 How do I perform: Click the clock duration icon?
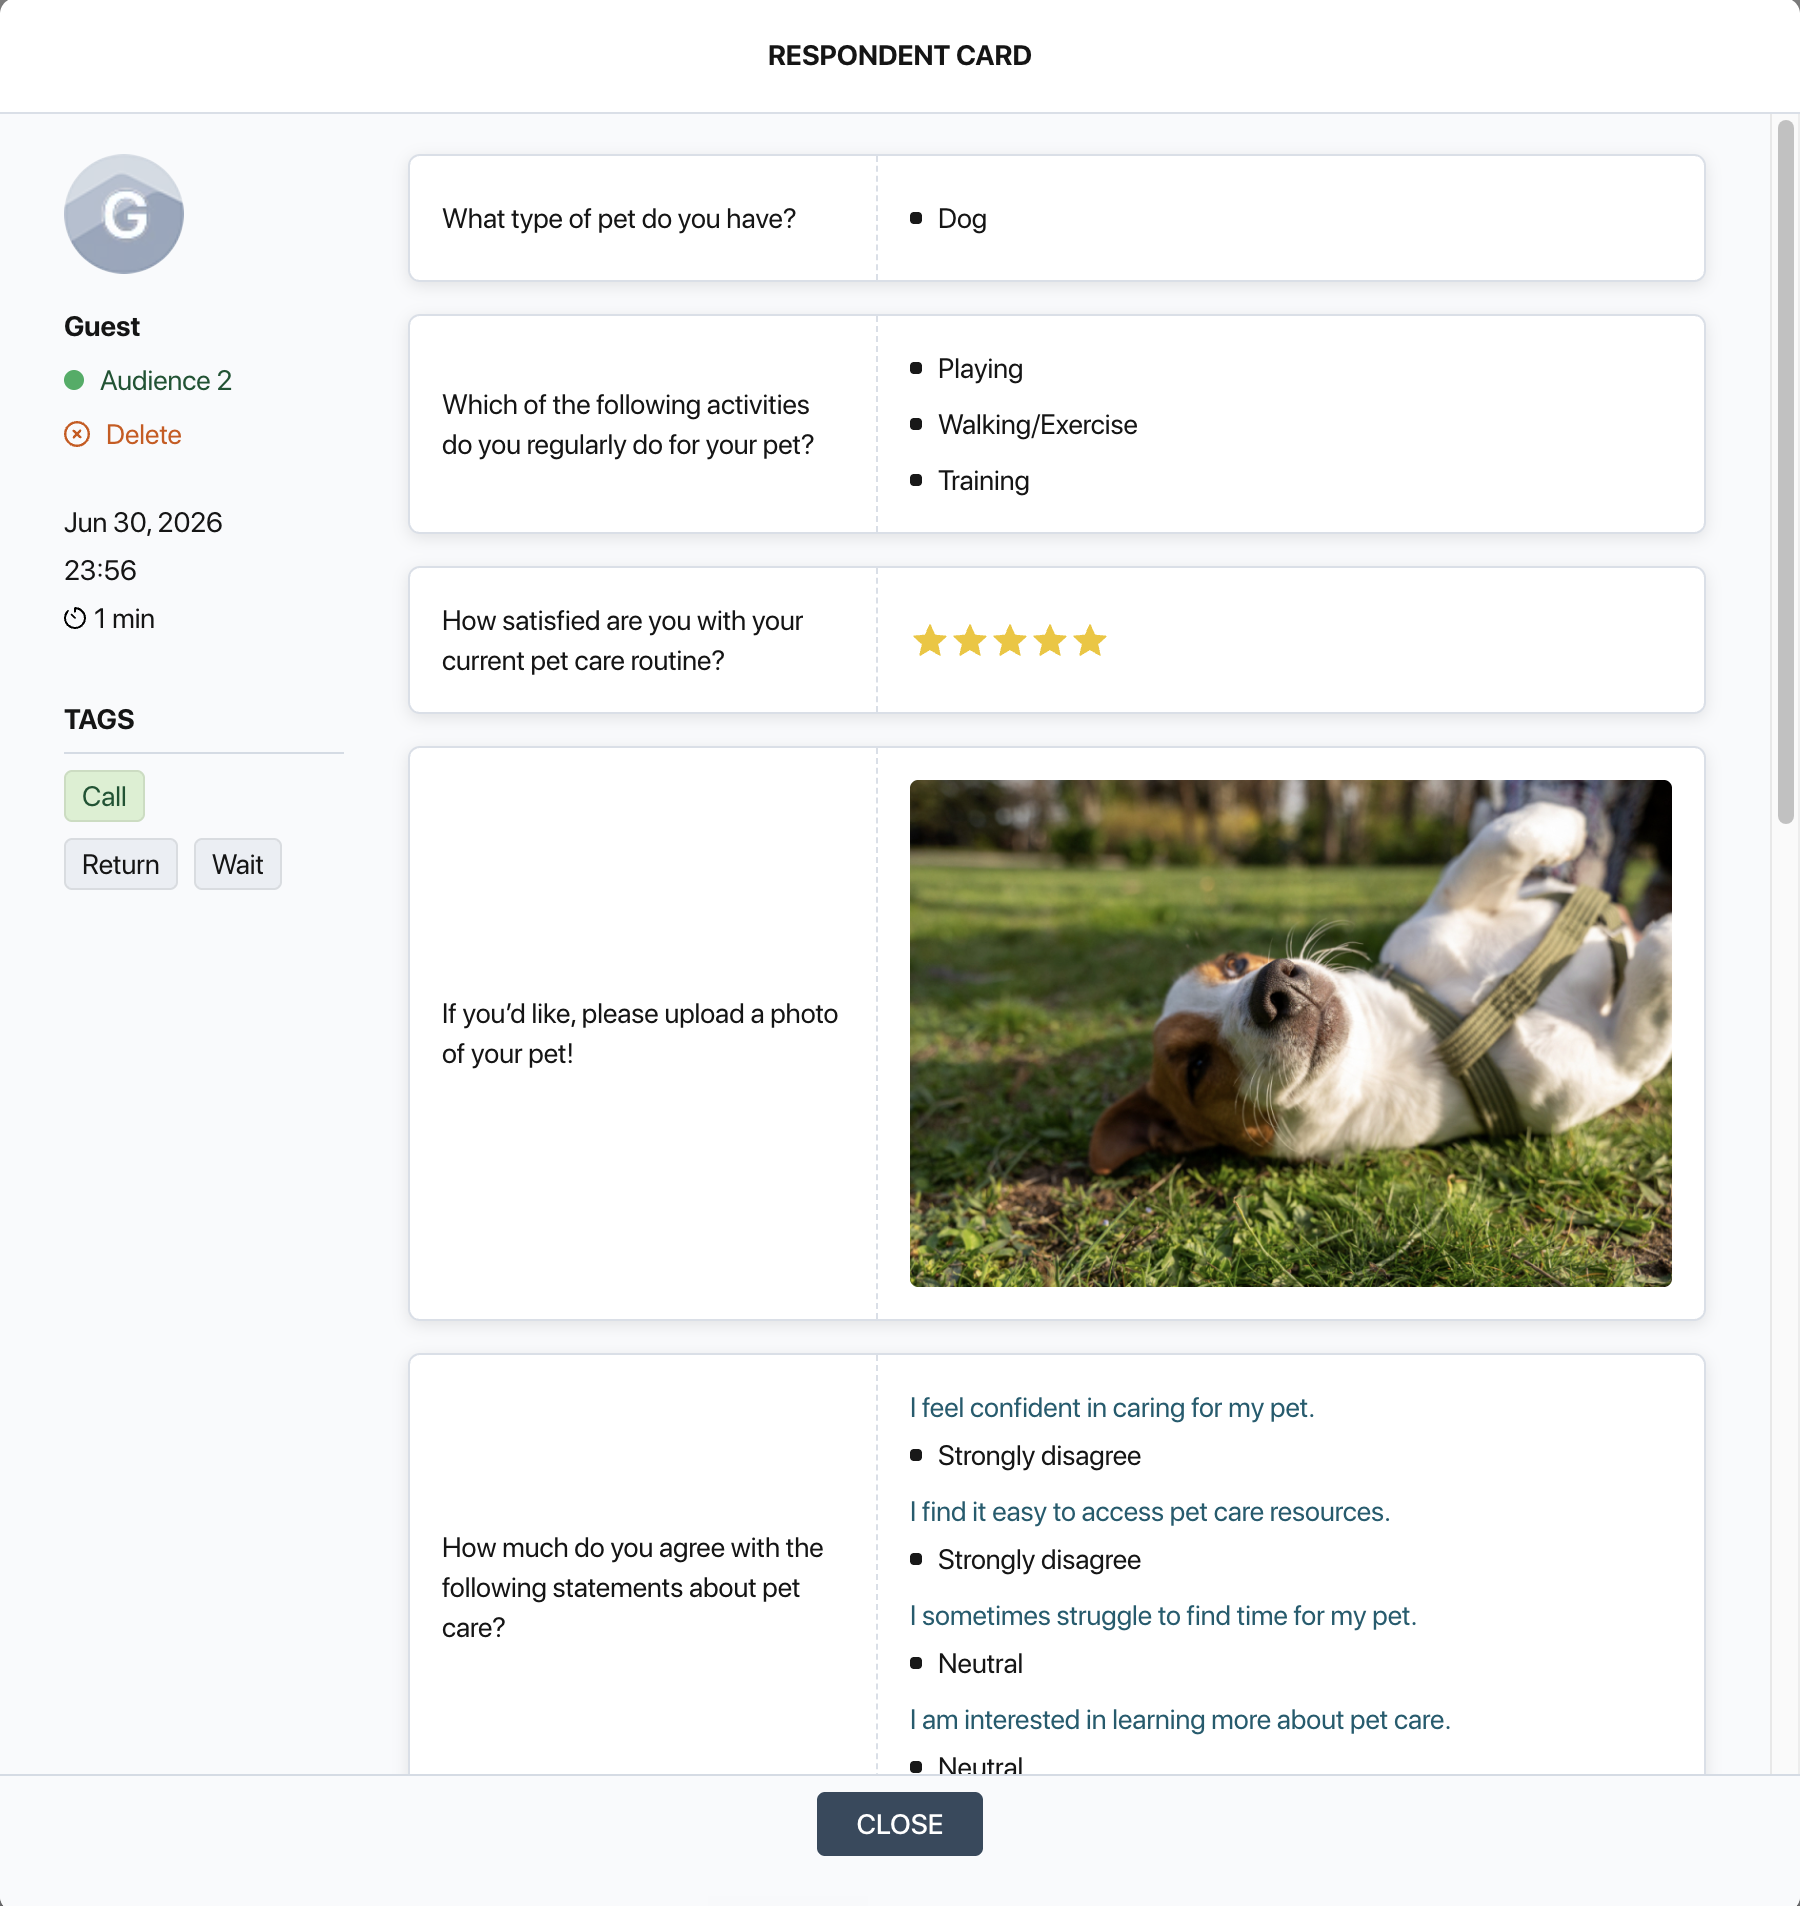coord(75,618)
